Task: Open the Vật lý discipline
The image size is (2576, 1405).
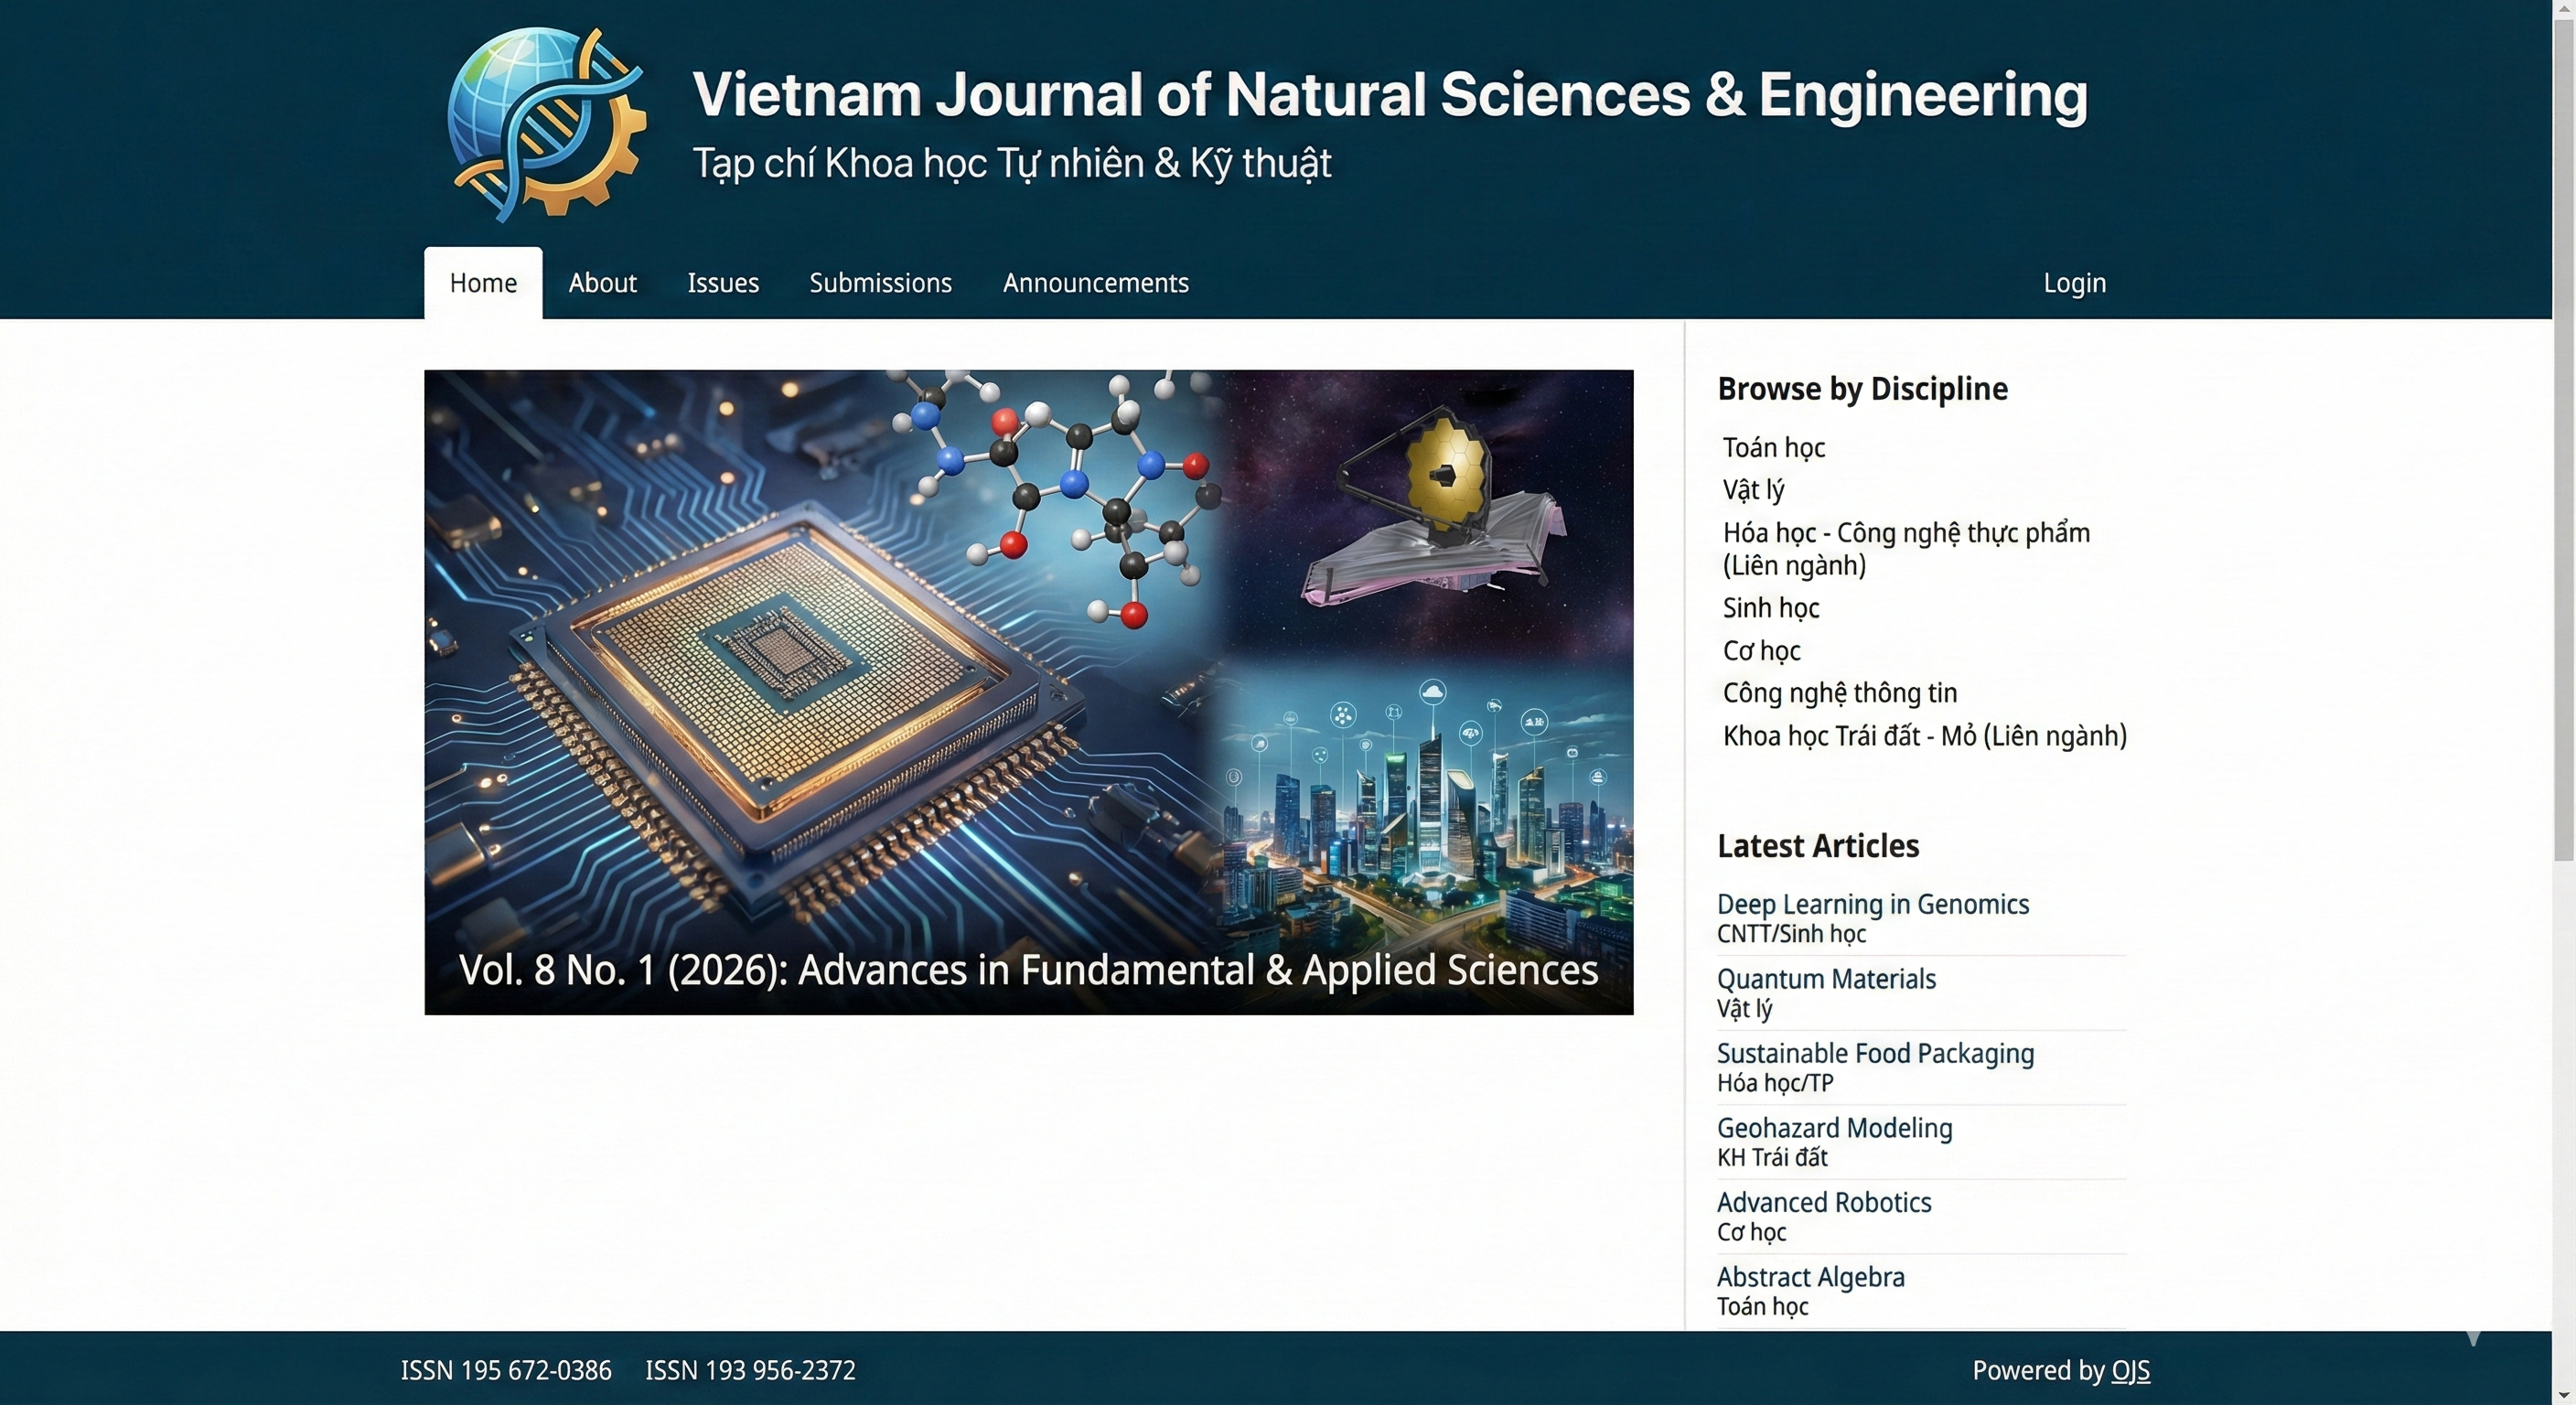Action: [x=1752, y=489]
